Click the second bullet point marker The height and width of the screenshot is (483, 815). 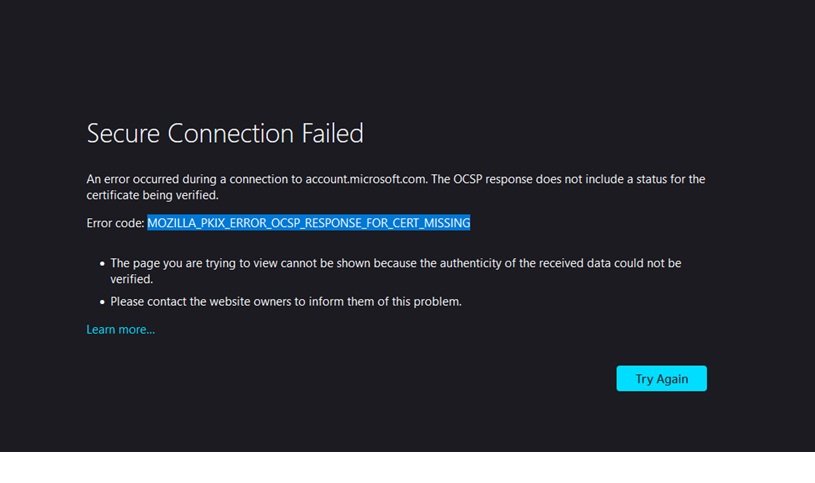[101, 302]
